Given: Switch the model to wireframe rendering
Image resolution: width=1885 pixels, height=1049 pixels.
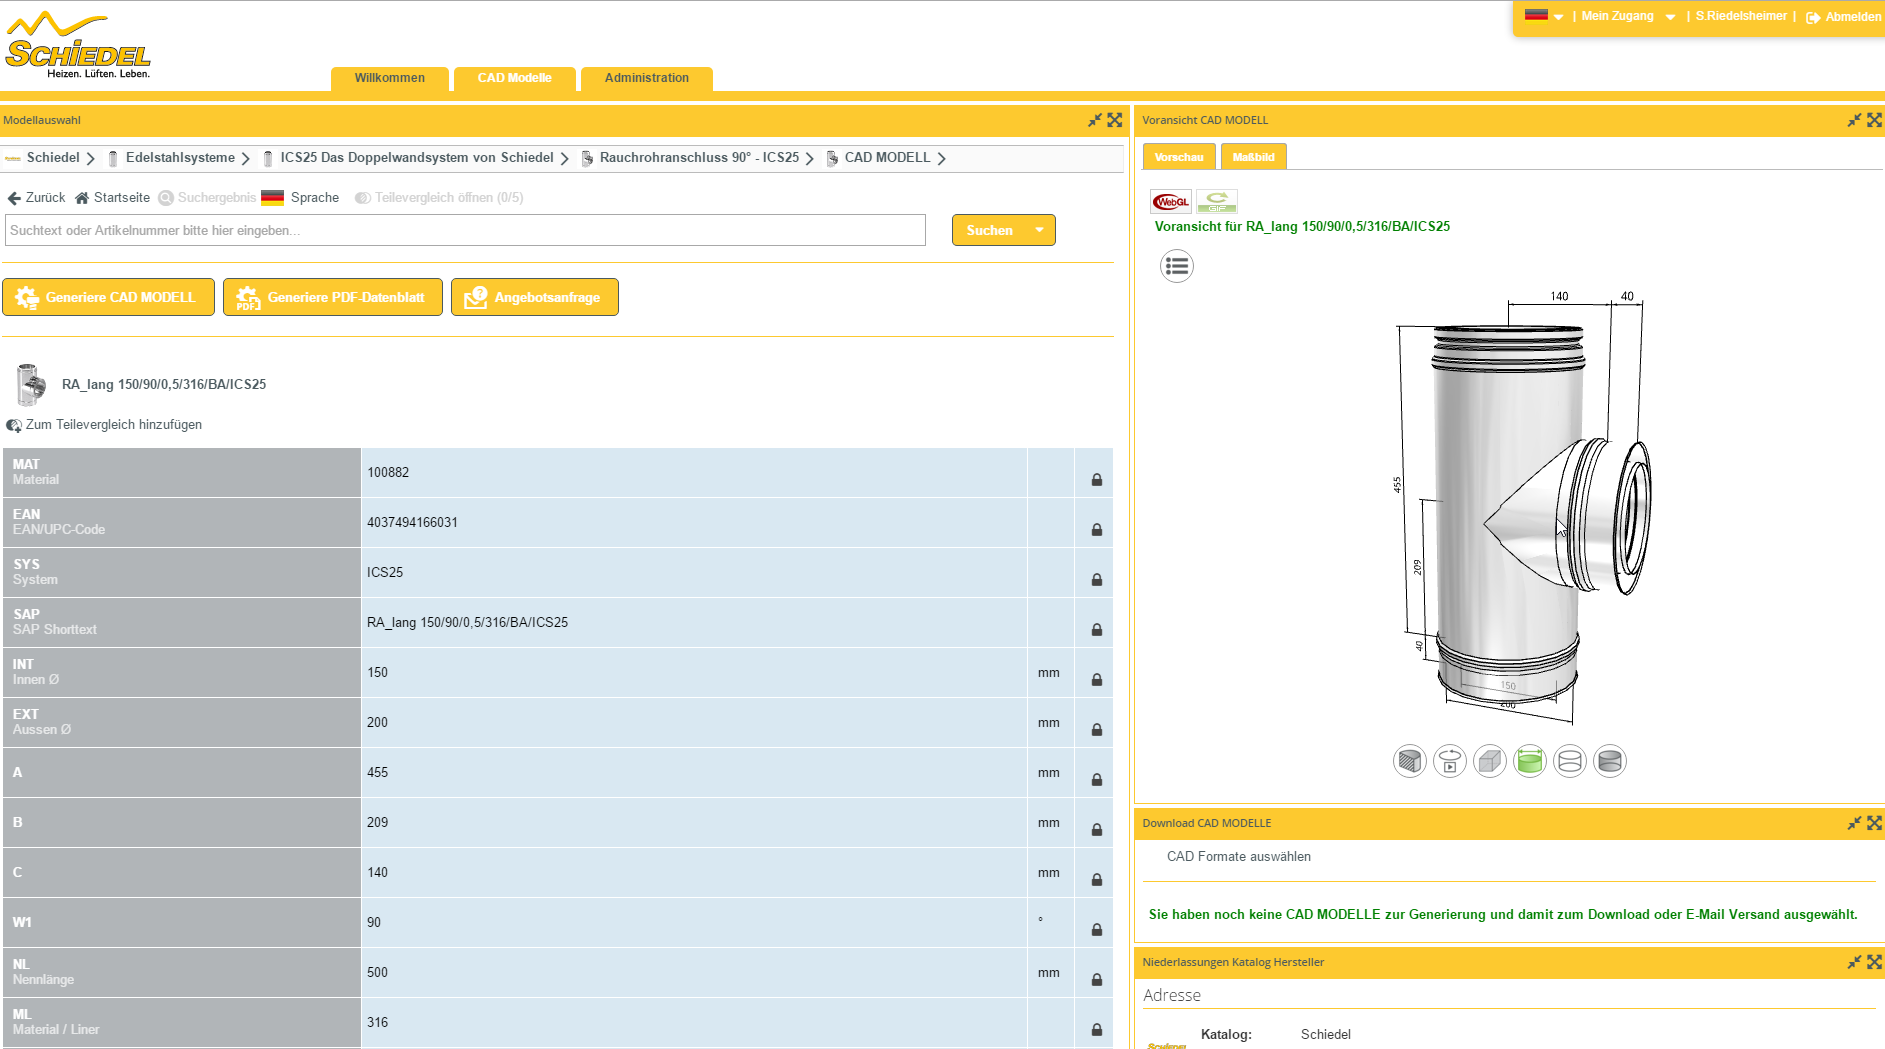Looking at the screenshot, I should 1569,761.
